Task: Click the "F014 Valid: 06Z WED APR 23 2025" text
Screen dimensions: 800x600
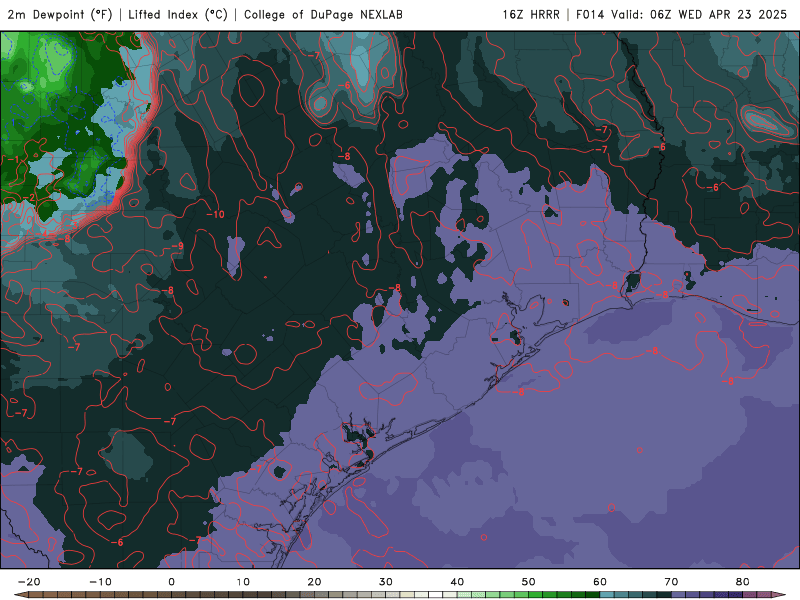Action: click(681, 15)
